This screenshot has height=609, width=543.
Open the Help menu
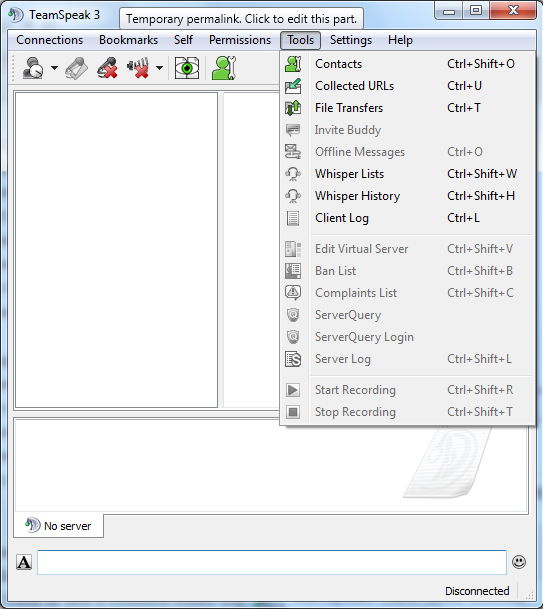pos(400,40)
